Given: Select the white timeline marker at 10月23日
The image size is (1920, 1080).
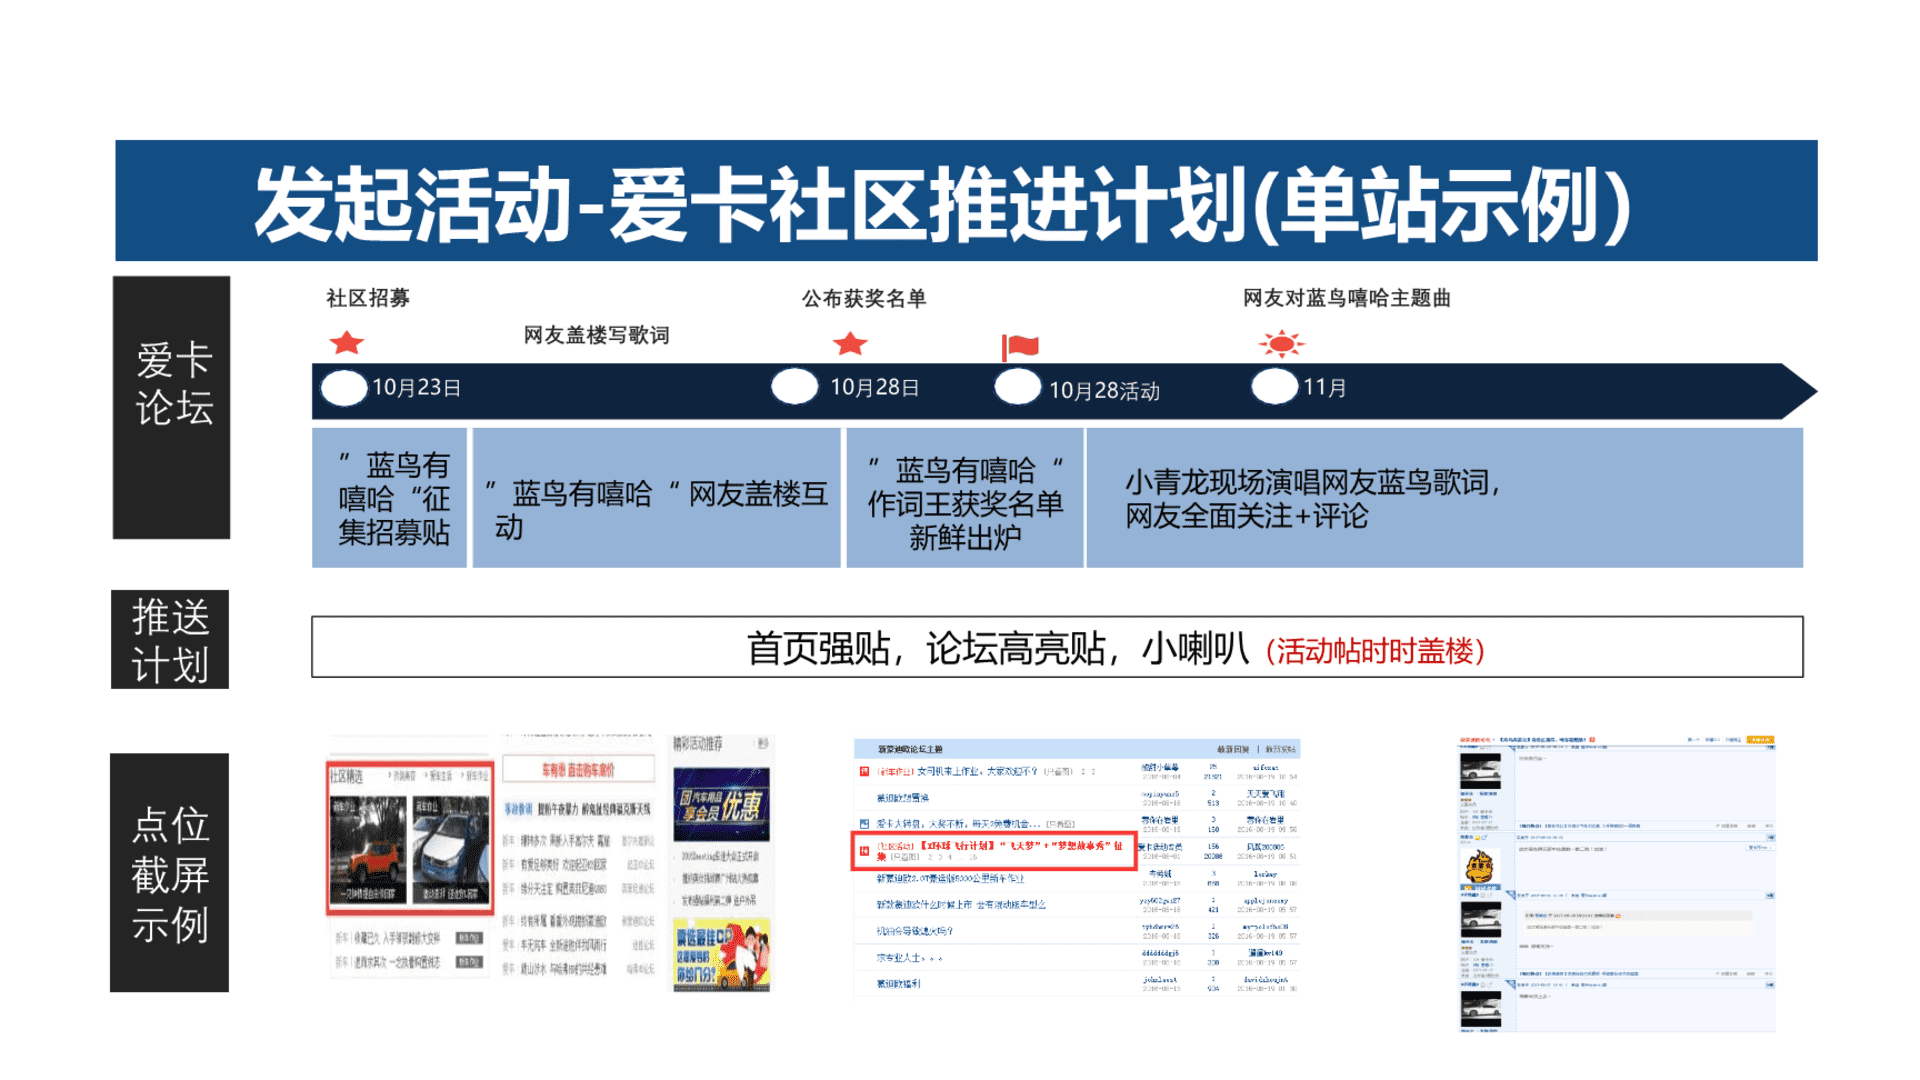Looking at the screenshot, I should (x=344, y=388).
